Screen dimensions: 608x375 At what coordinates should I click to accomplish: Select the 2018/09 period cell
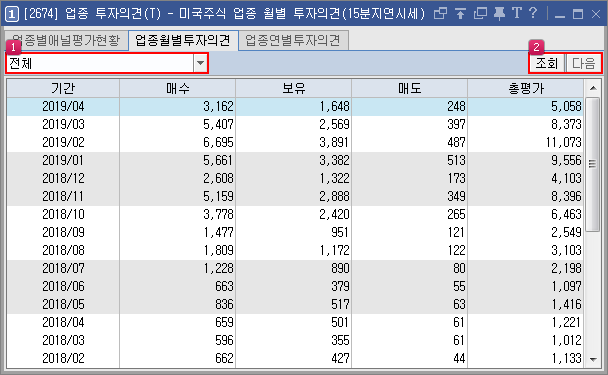63,233
